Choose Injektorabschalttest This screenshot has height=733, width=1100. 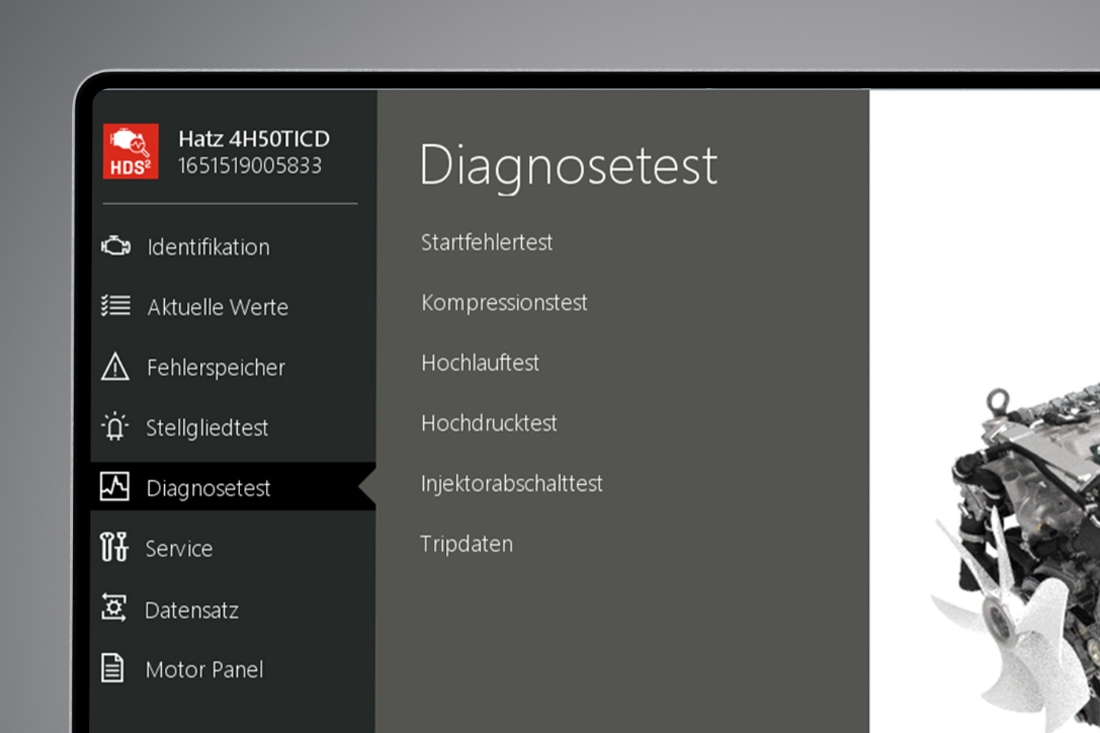[x=512, y=484]
